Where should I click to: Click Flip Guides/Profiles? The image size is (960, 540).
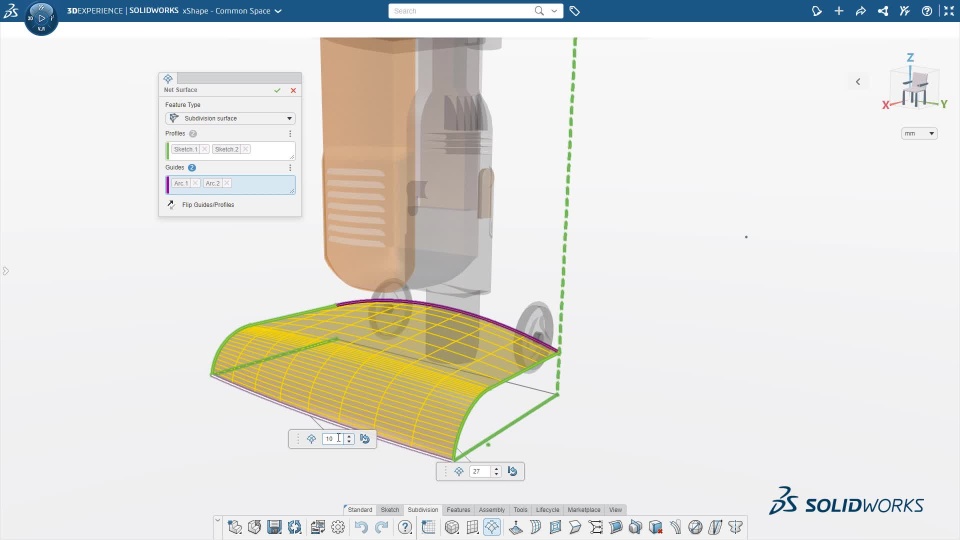click(x=208, y=204)
